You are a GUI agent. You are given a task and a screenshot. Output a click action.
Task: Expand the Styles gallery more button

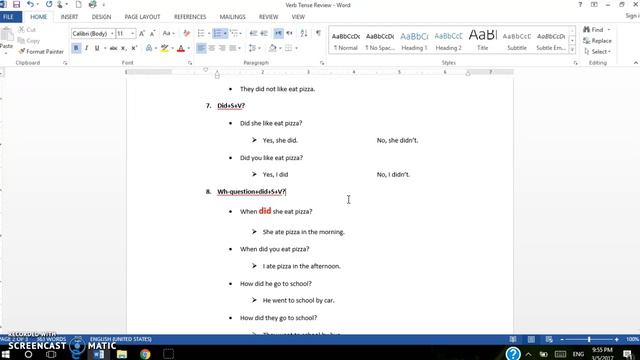(x=572, y=50)
